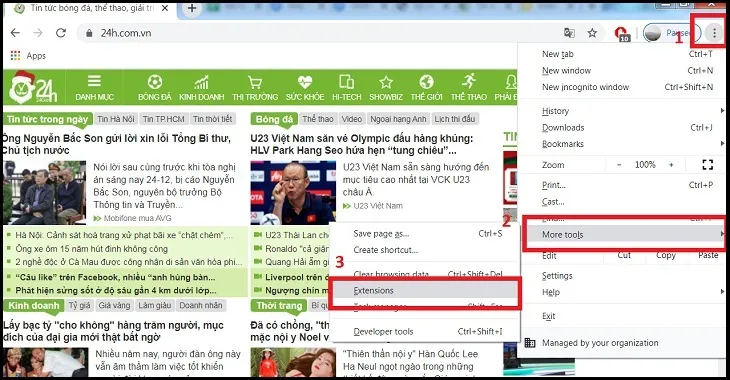The image size is (730, 380).
Task: Open Downloads from the menu
Action: [x=622, y=128]
